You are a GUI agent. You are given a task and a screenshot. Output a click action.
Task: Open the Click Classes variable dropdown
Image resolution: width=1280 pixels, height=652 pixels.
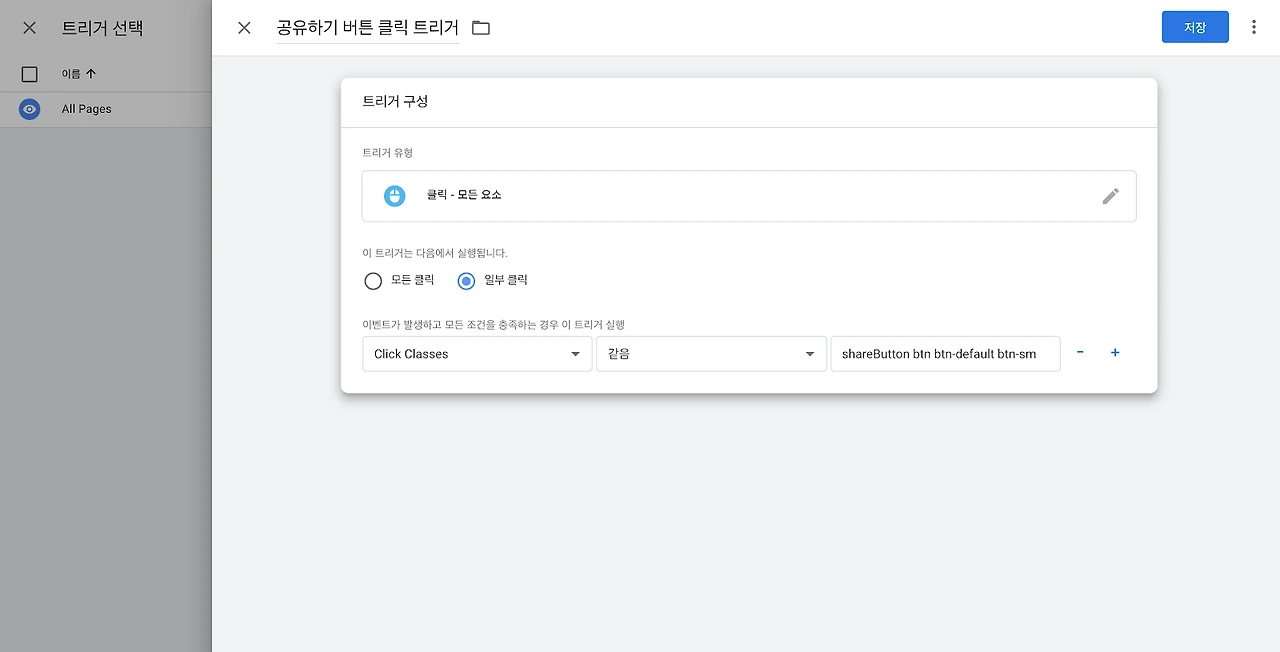(477, 354)
